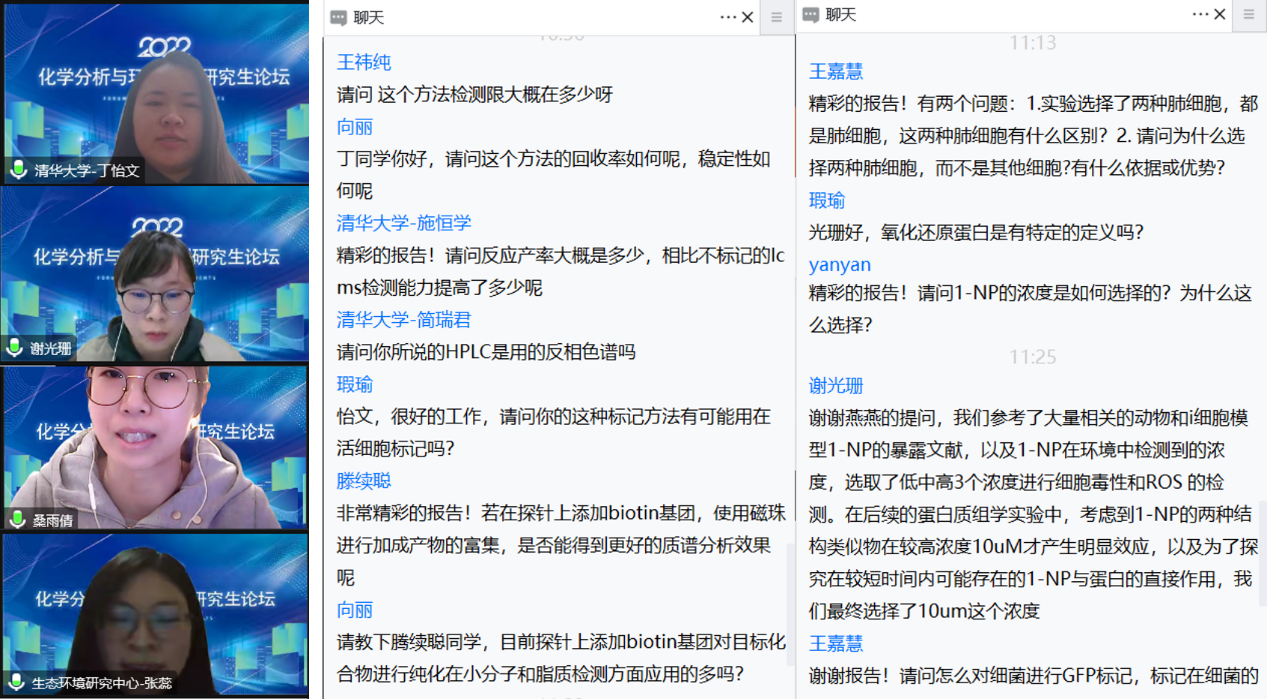The image size is (1267, 699).
Task: Open the hamburger menu beside the left chat panel
Action: [777, 17]
